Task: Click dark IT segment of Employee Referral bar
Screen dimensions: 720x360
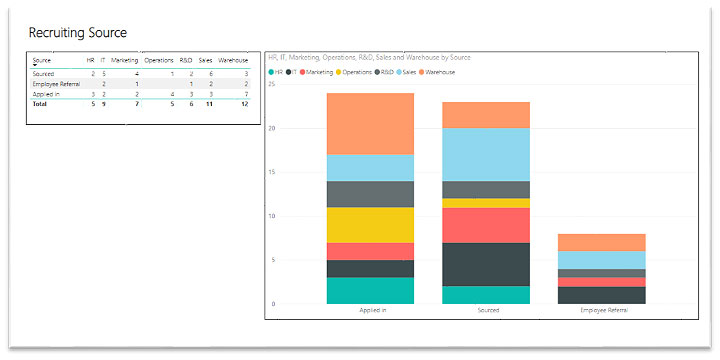Action: click(602, 295)
